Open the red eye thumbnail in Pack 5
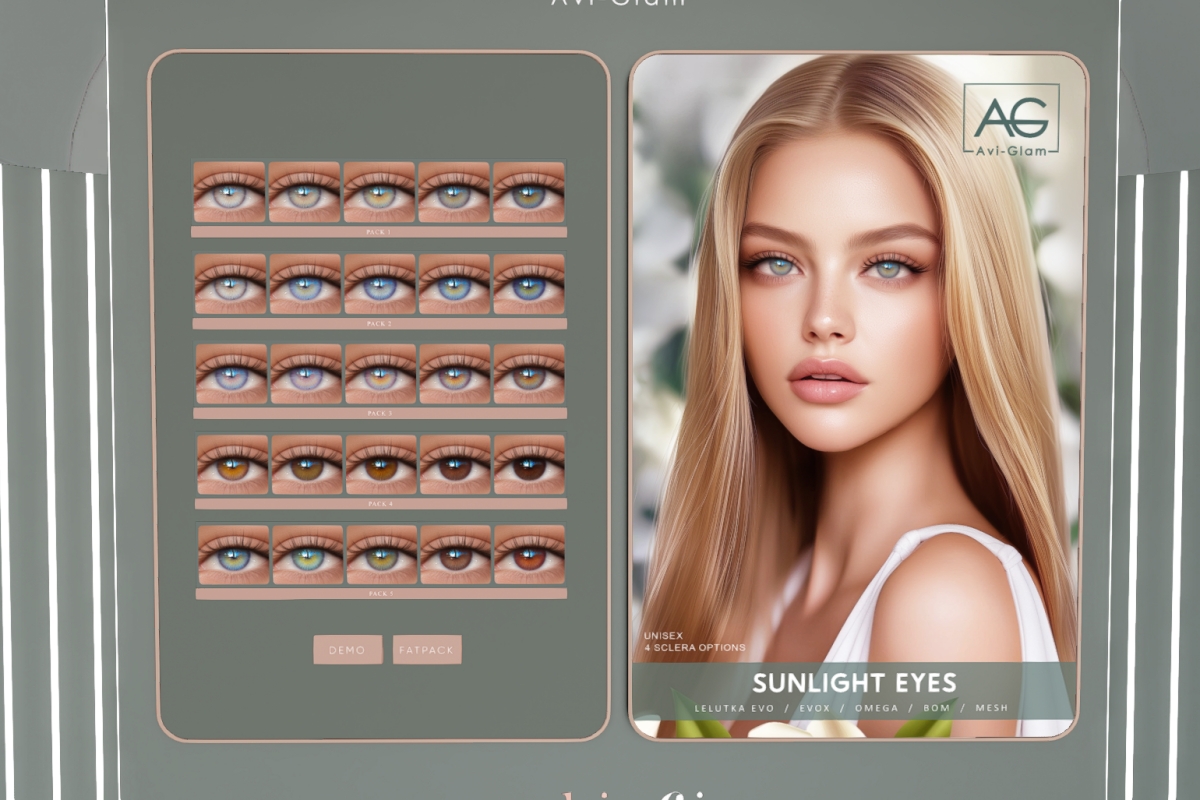This screenshot has height=800, width=1200. pos(530,555)
